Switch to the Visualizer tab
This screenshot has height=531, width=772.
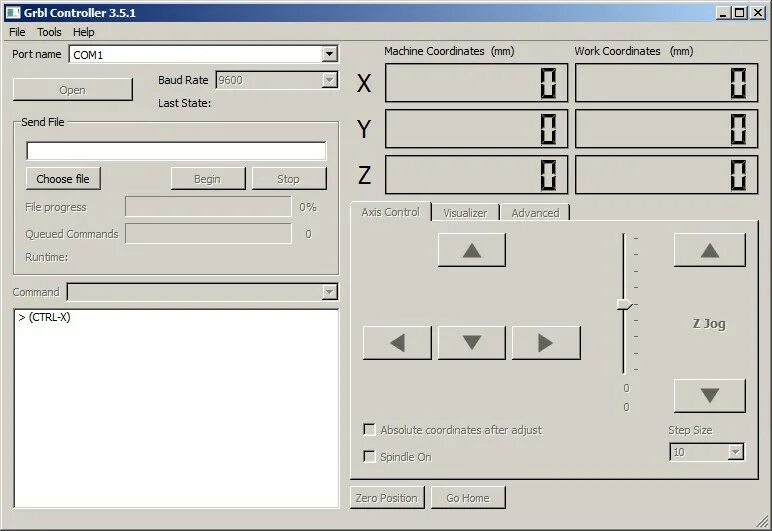point(465,213)
